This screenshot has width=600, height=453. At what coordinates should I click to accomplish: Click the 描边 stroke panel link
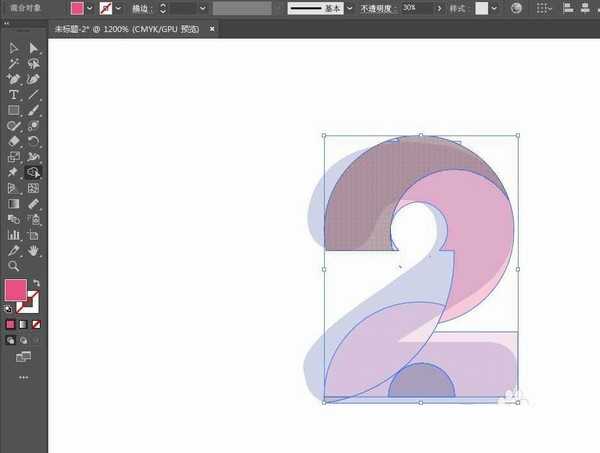pyautogui.click(x=141, y=8)
